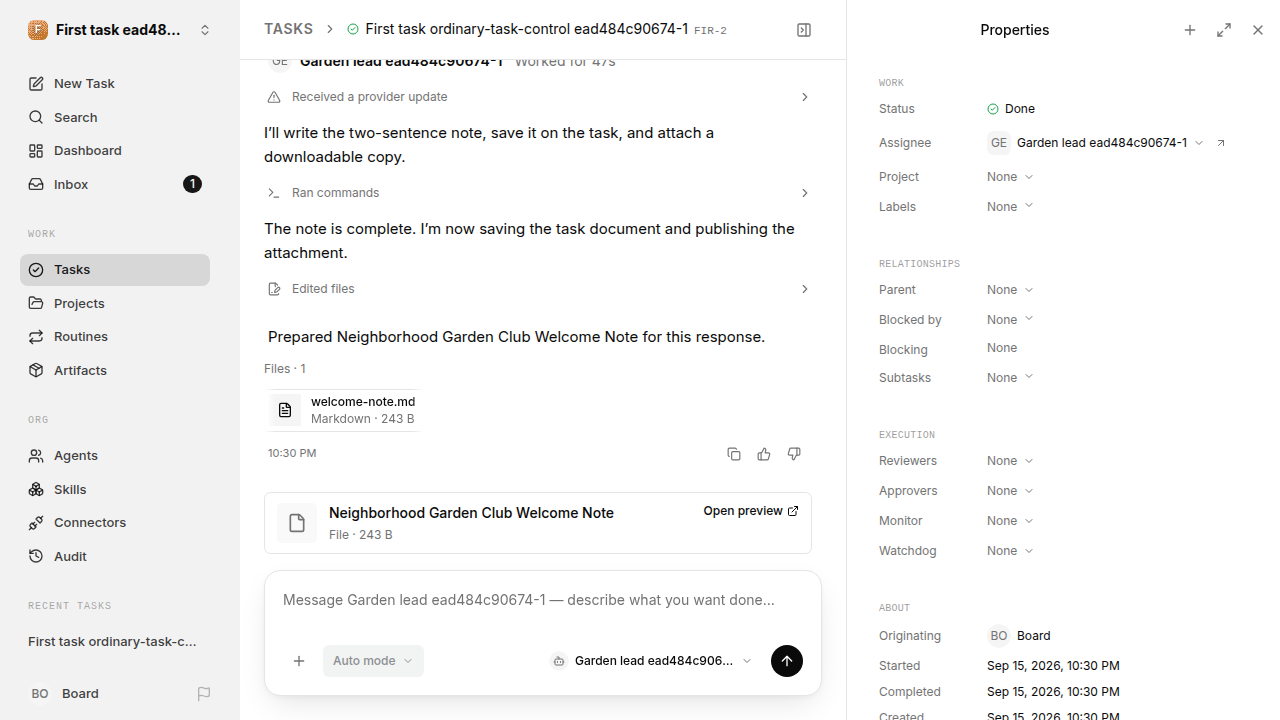This screenshot has width=1280, height=720.
Task: Click the copy response icon
Action: [x=734, y=454]
